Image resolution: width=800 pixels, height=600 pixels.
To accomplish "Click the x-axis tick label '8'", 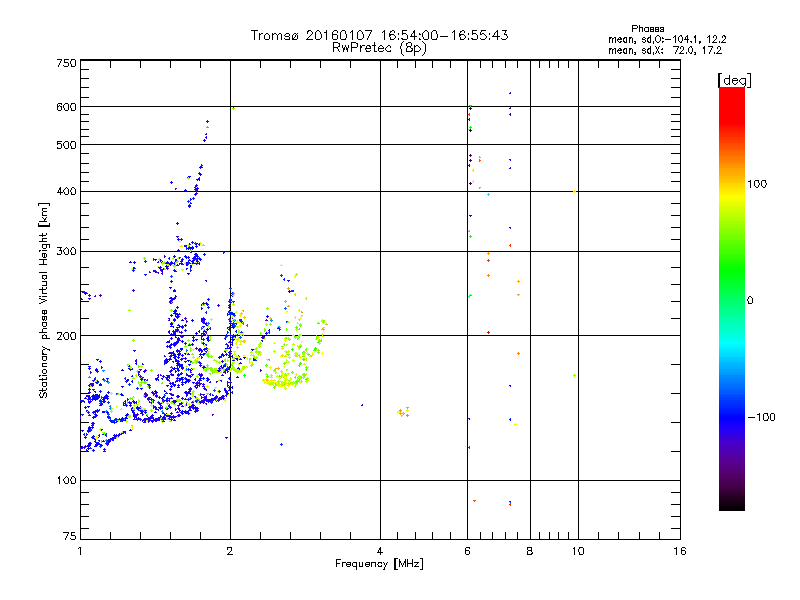I will (x=530, y=551).
